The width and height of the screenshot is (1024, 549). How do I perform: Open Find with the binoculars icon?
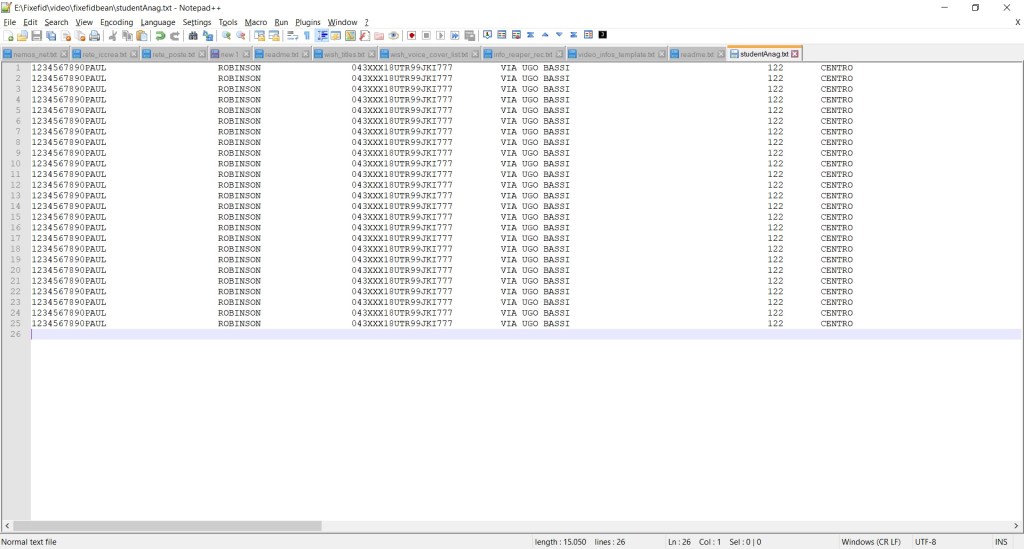pyautogui.click(x=193, y=36)
